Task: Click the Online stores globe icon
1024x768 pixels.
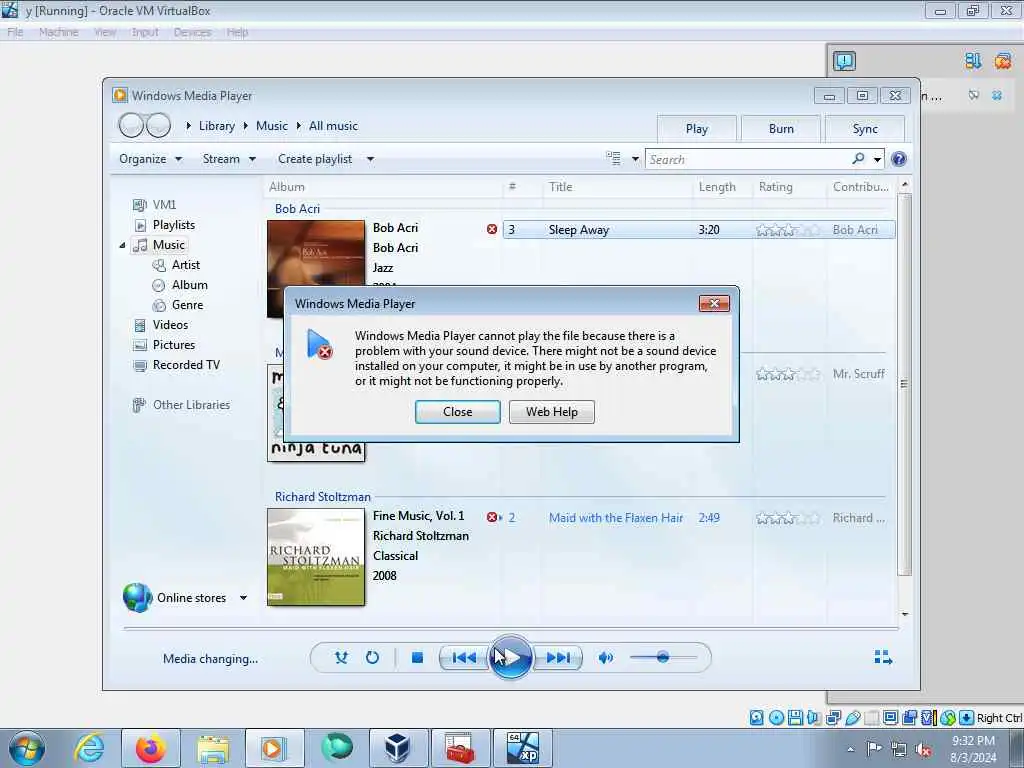Action: click(137, 598)
